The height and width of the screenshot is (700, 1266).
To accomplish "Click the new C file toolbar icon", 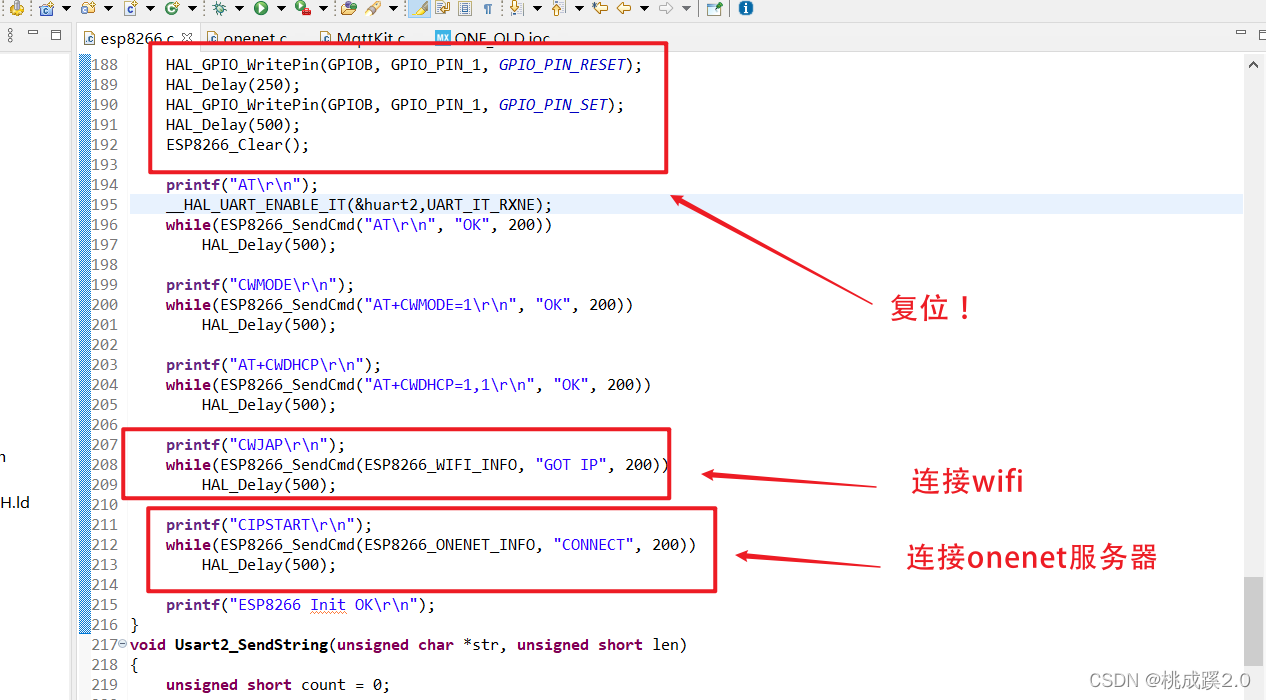I will [x=130, y=8].
